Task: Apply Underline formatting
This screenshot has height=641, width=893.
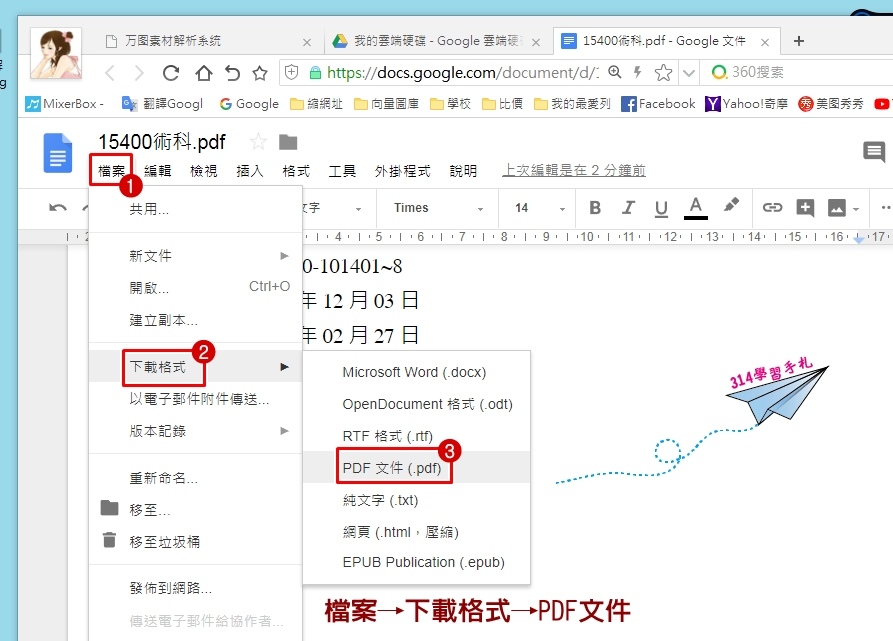Action: point(661,208)
